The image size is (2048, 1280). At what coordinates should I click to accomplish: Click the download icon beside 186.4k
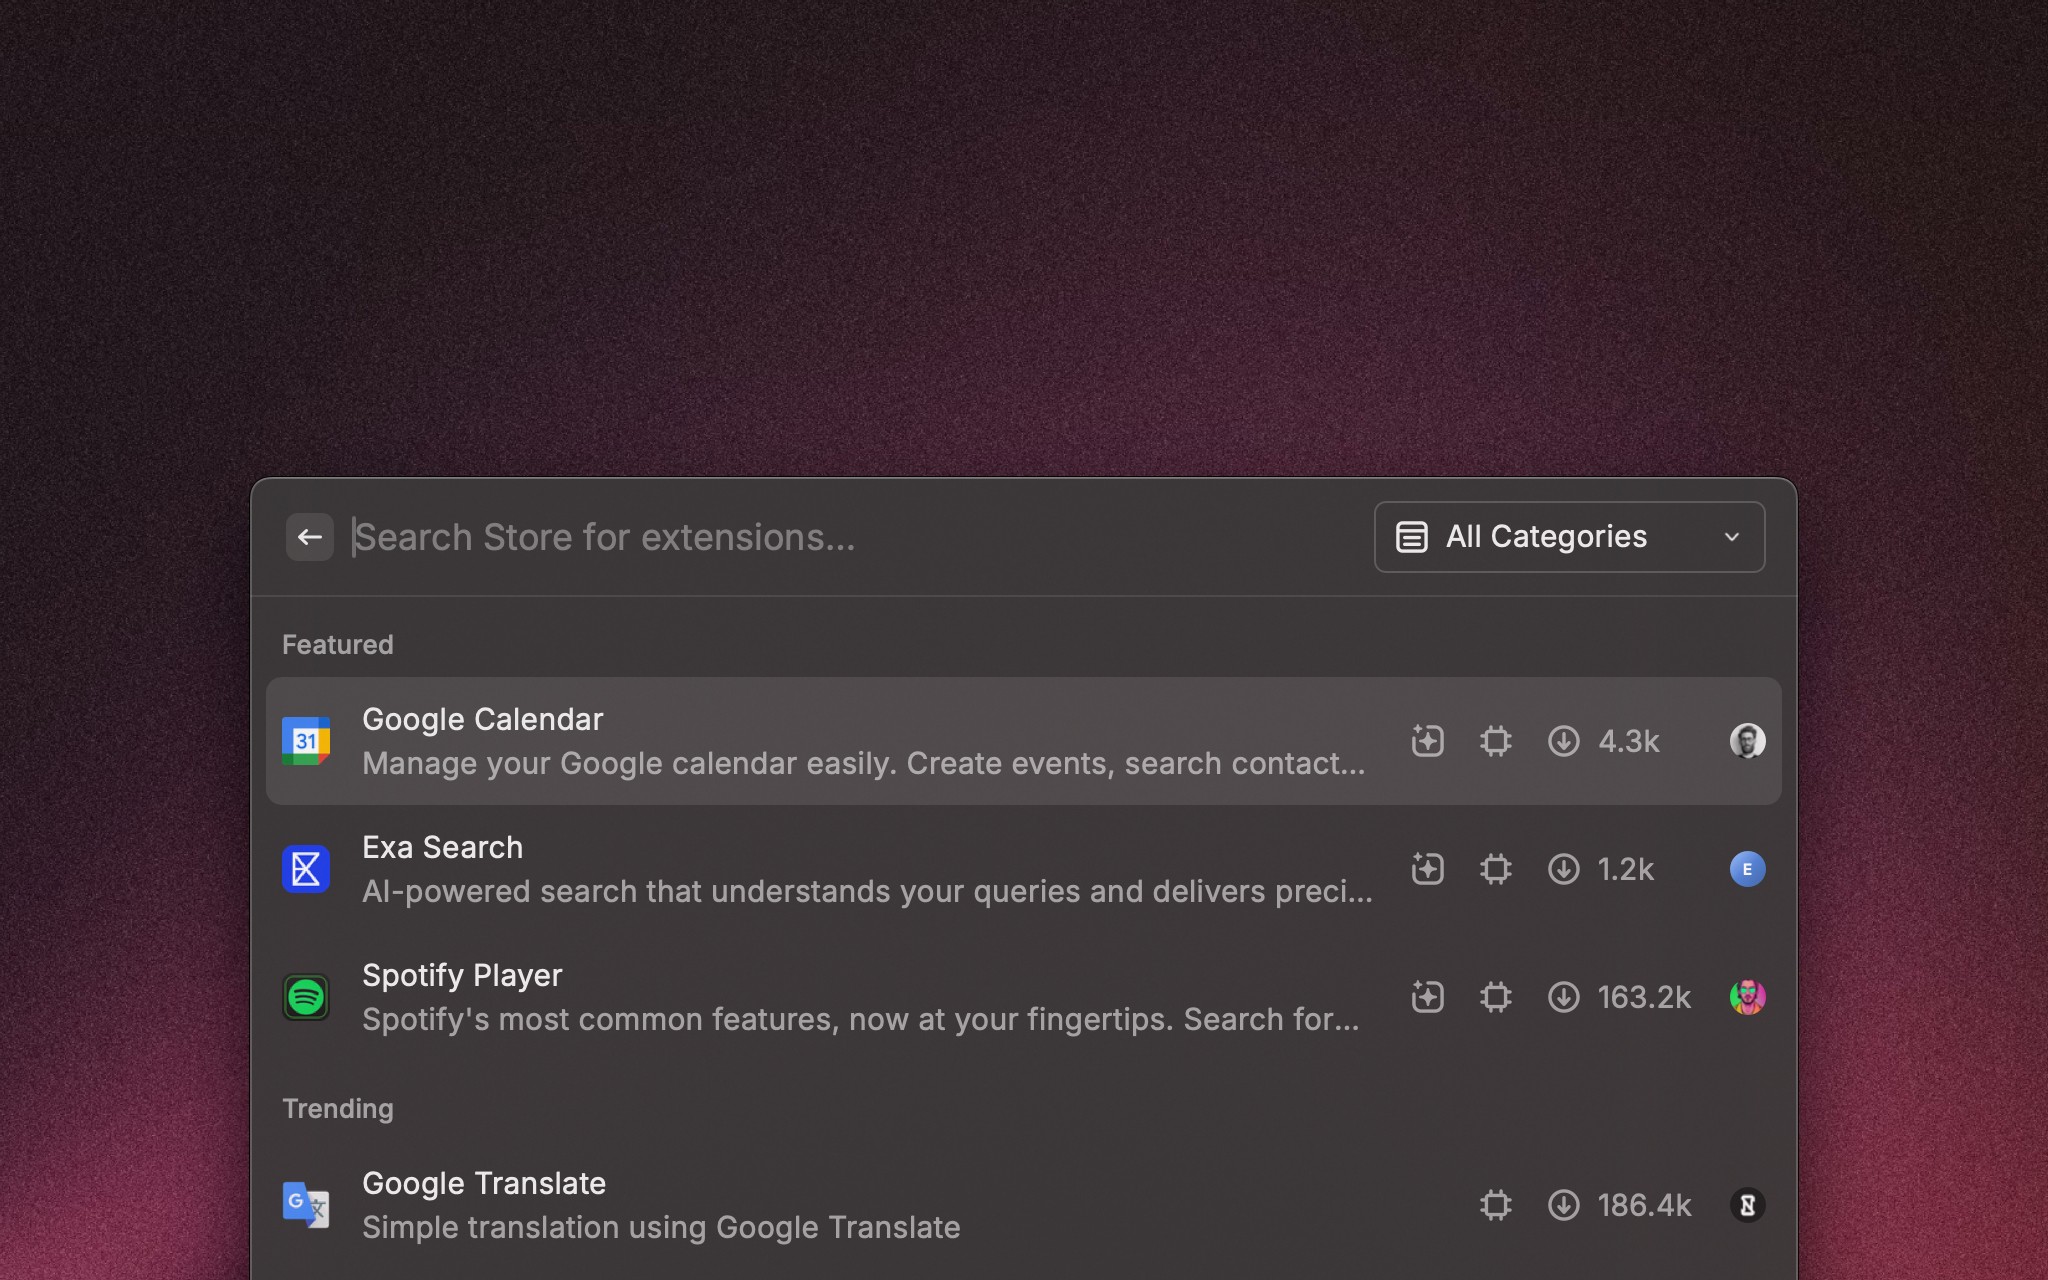click(x=1563, y=1205)
